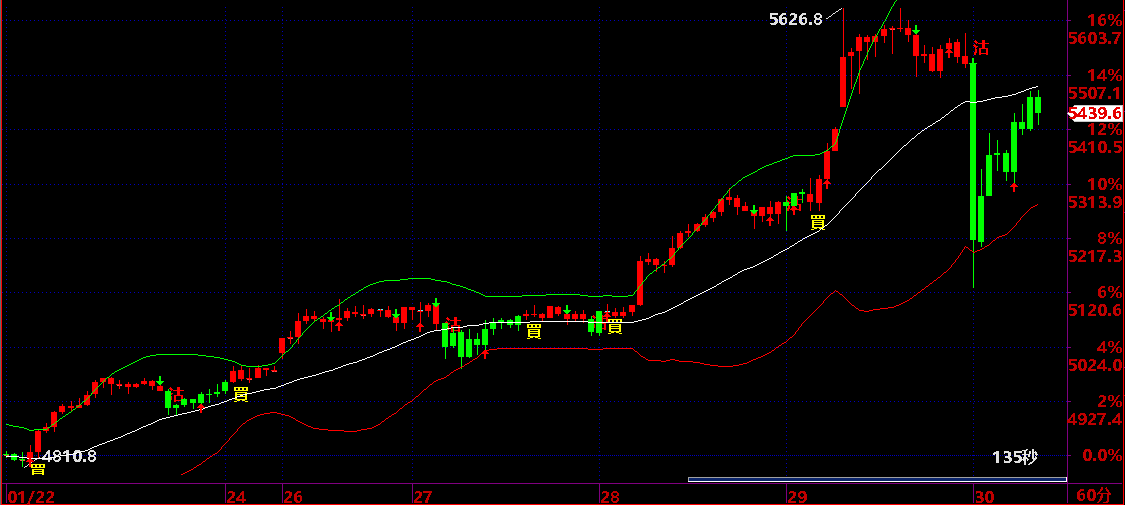Viewport: 1125px width, 505px height.
Task: Click the 買 marker beside the 4810.8 label
Action: (x=37, y=469)
